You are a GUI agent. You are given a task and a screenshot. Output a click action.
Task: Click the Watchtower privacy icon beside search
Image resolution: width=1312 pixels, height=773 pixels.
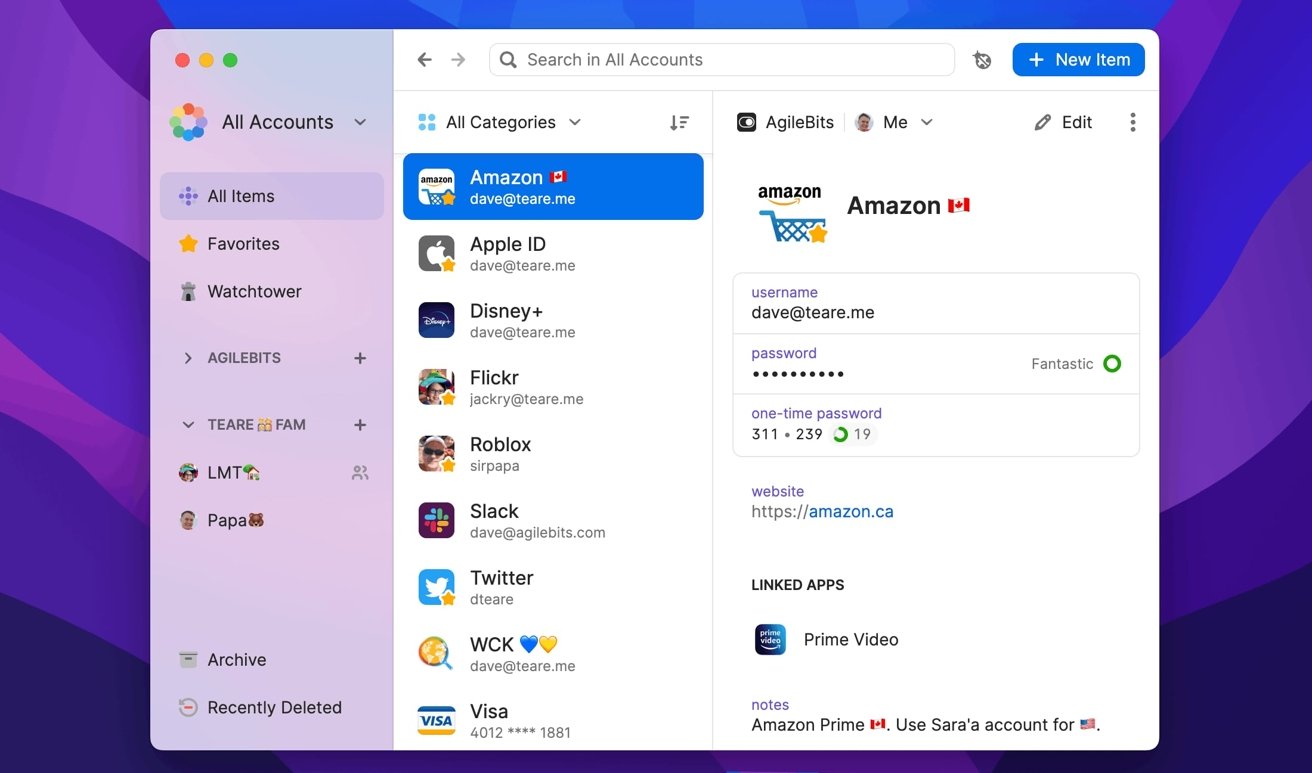[x=983, y=60]
